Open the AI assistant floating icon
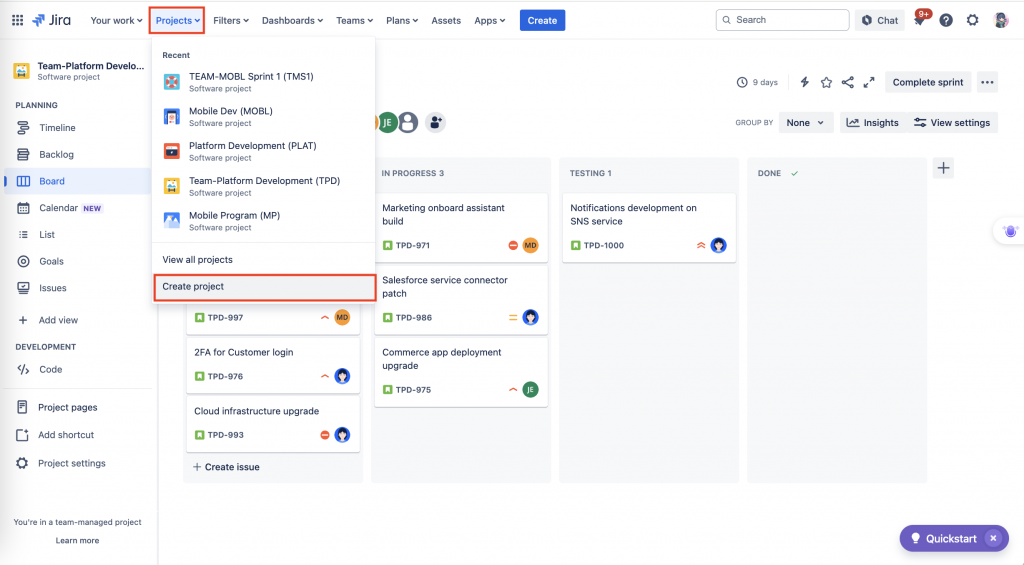Screen dimensions: 1024x565 click(1010, 231)
